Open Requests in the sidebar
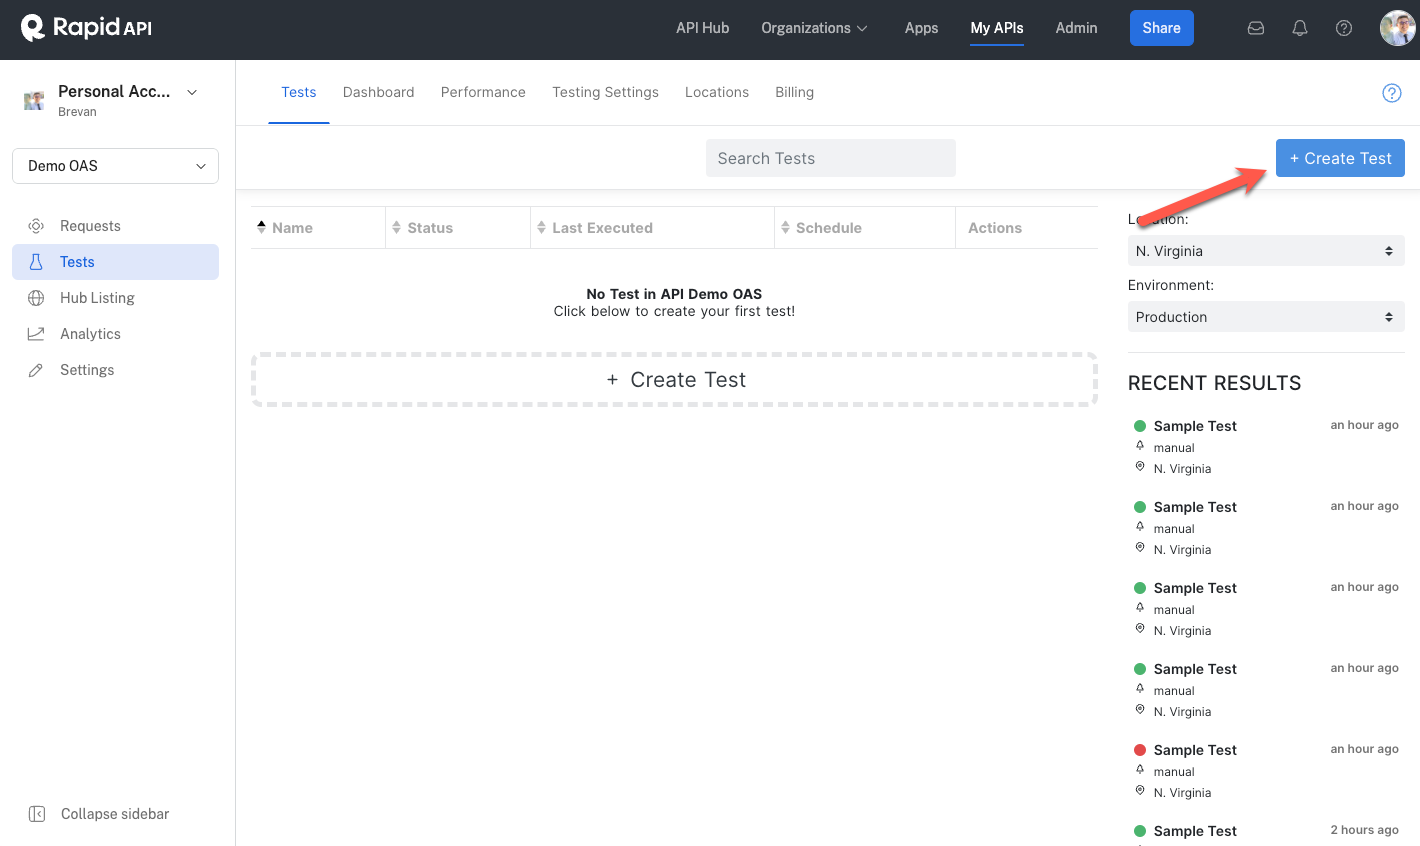1420x846 pixels. tap(115, 226)
